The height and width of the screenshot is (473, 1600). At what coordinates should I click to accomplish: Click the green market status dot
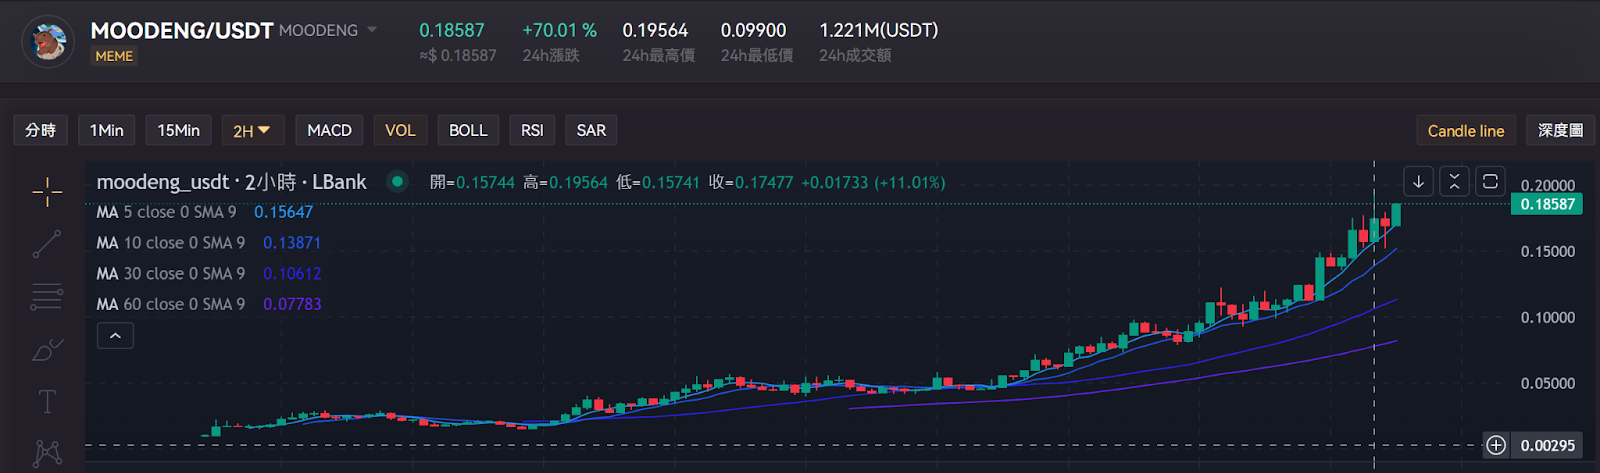(x=397, y=182)
